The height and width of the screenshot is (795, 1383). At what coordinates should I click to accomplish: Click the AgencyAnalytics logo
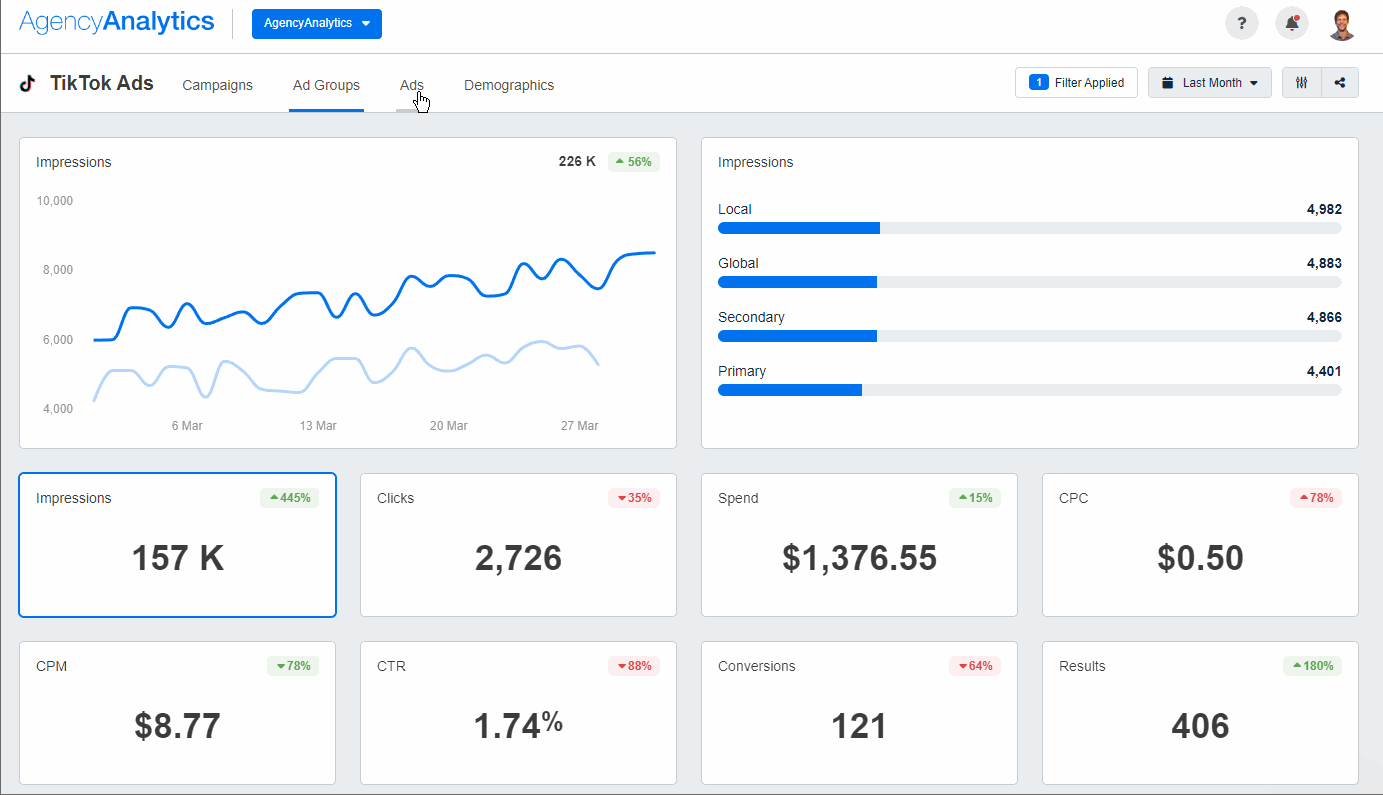pos(117,22)
